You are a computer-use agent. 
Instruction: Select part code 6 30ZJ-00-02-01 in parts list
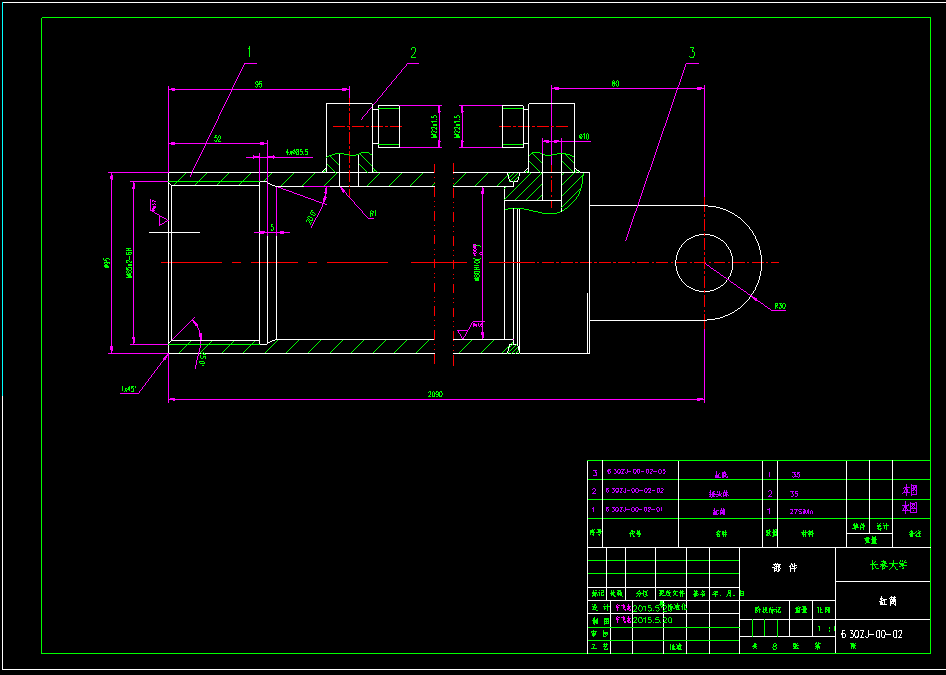[635, 509]
